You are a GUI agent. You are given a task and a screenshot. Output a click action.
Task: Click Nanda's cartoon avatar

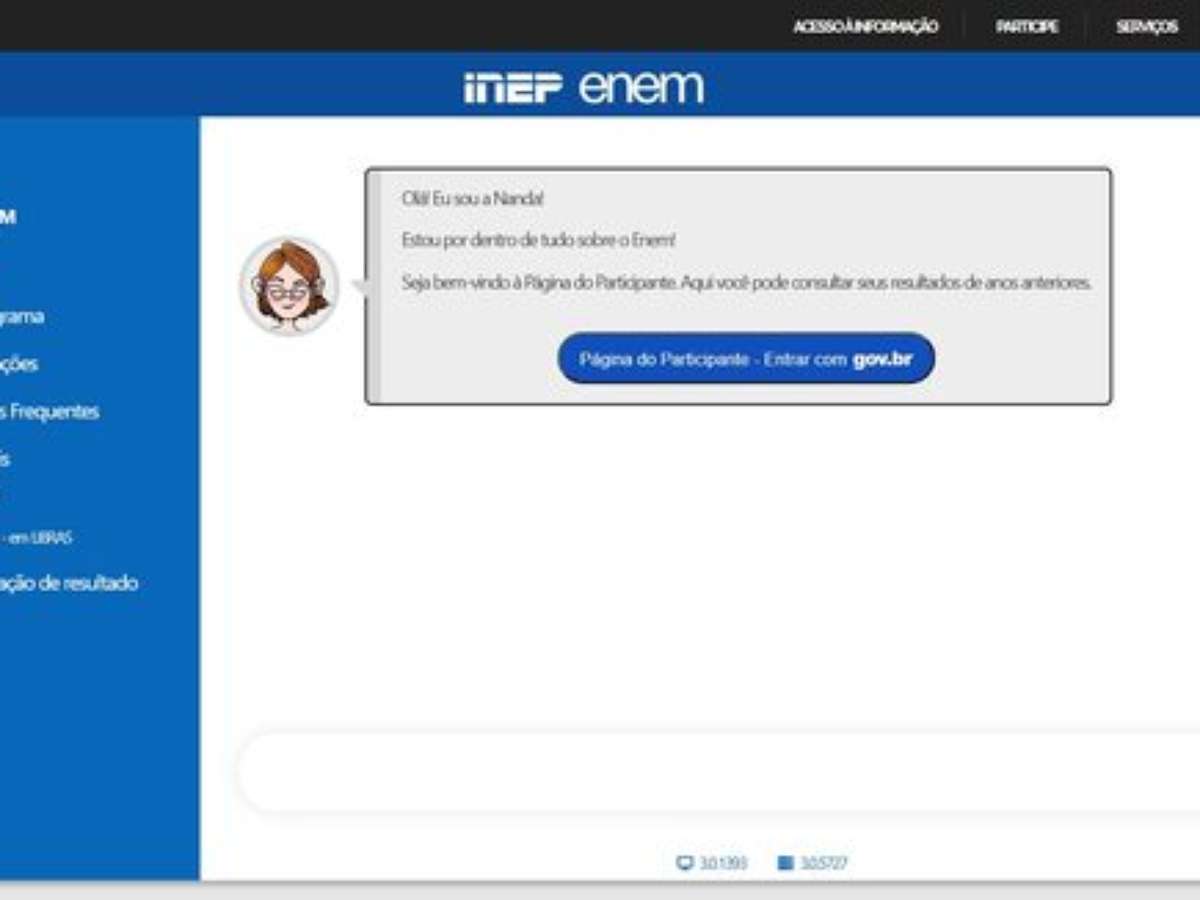point(289,286)
